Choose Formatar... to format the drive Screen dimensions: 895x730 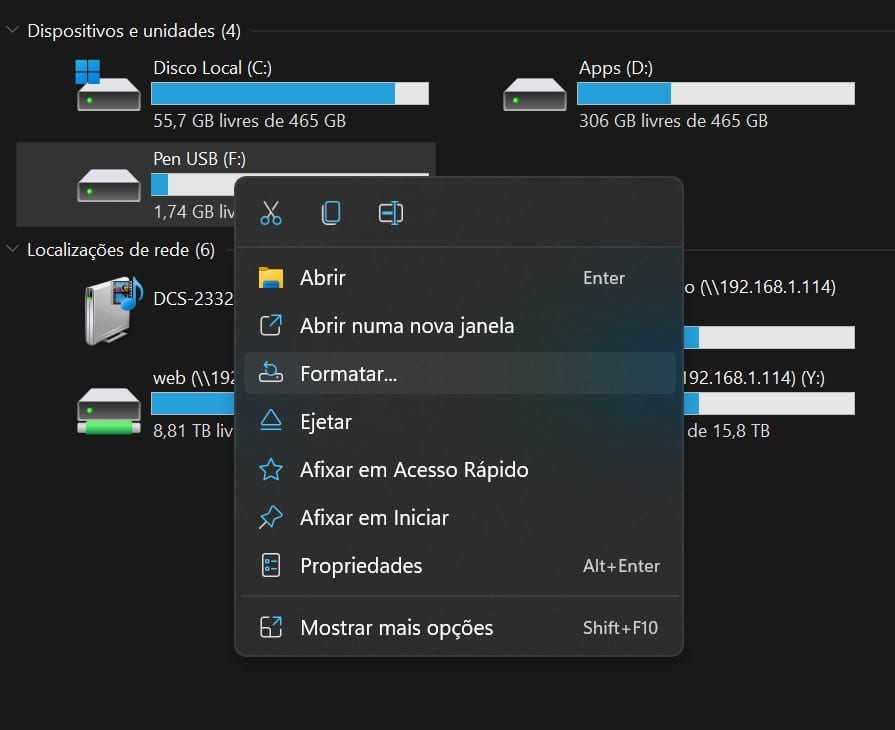click(x=348, y=374)
